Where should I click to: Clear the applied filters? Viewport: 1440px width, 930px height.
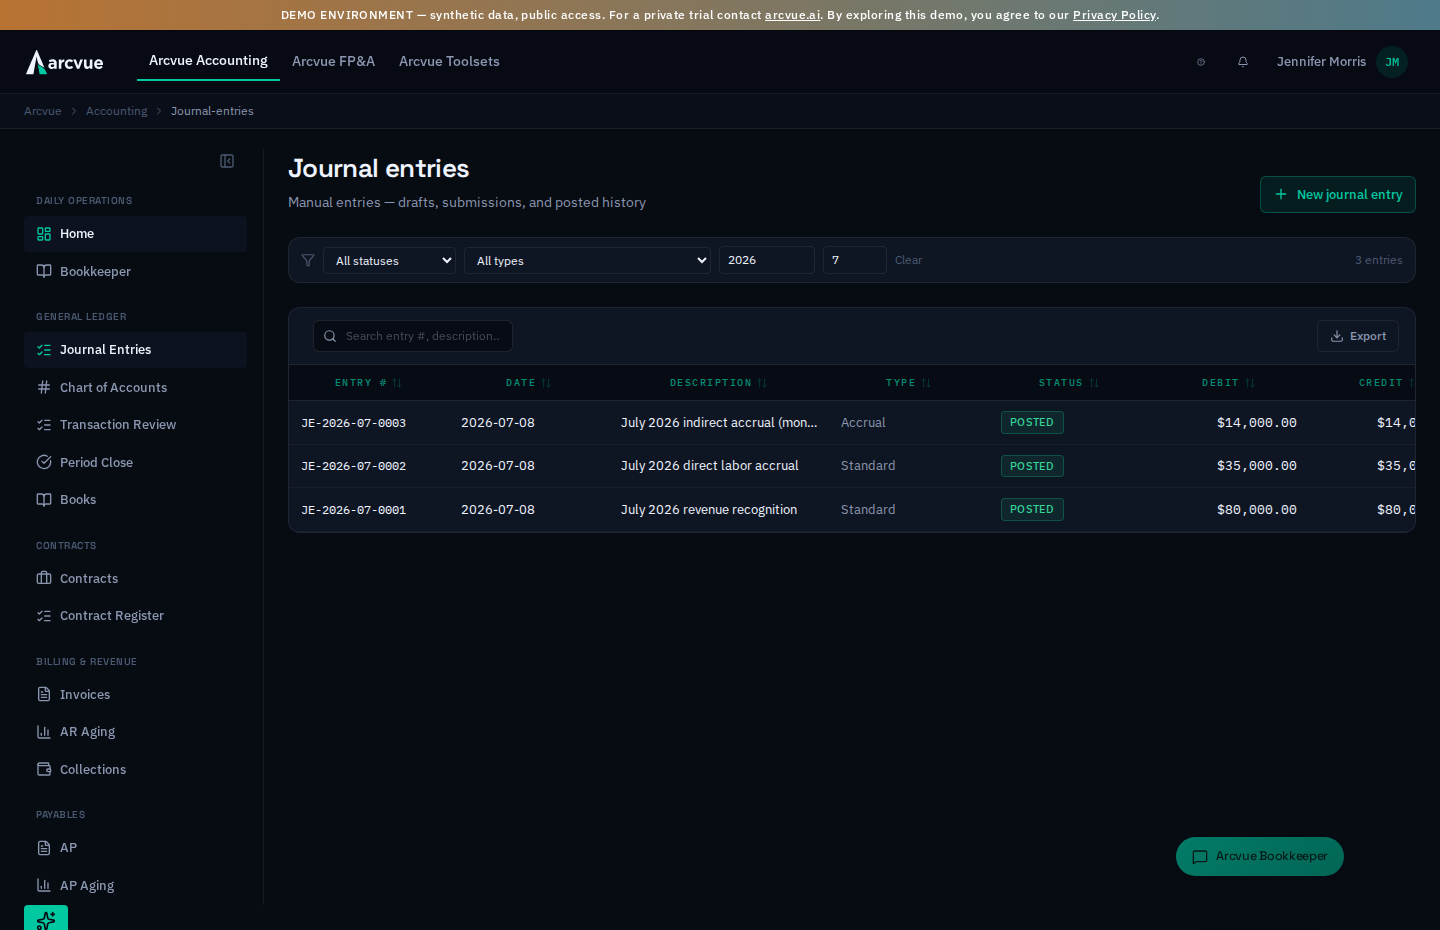908,260
